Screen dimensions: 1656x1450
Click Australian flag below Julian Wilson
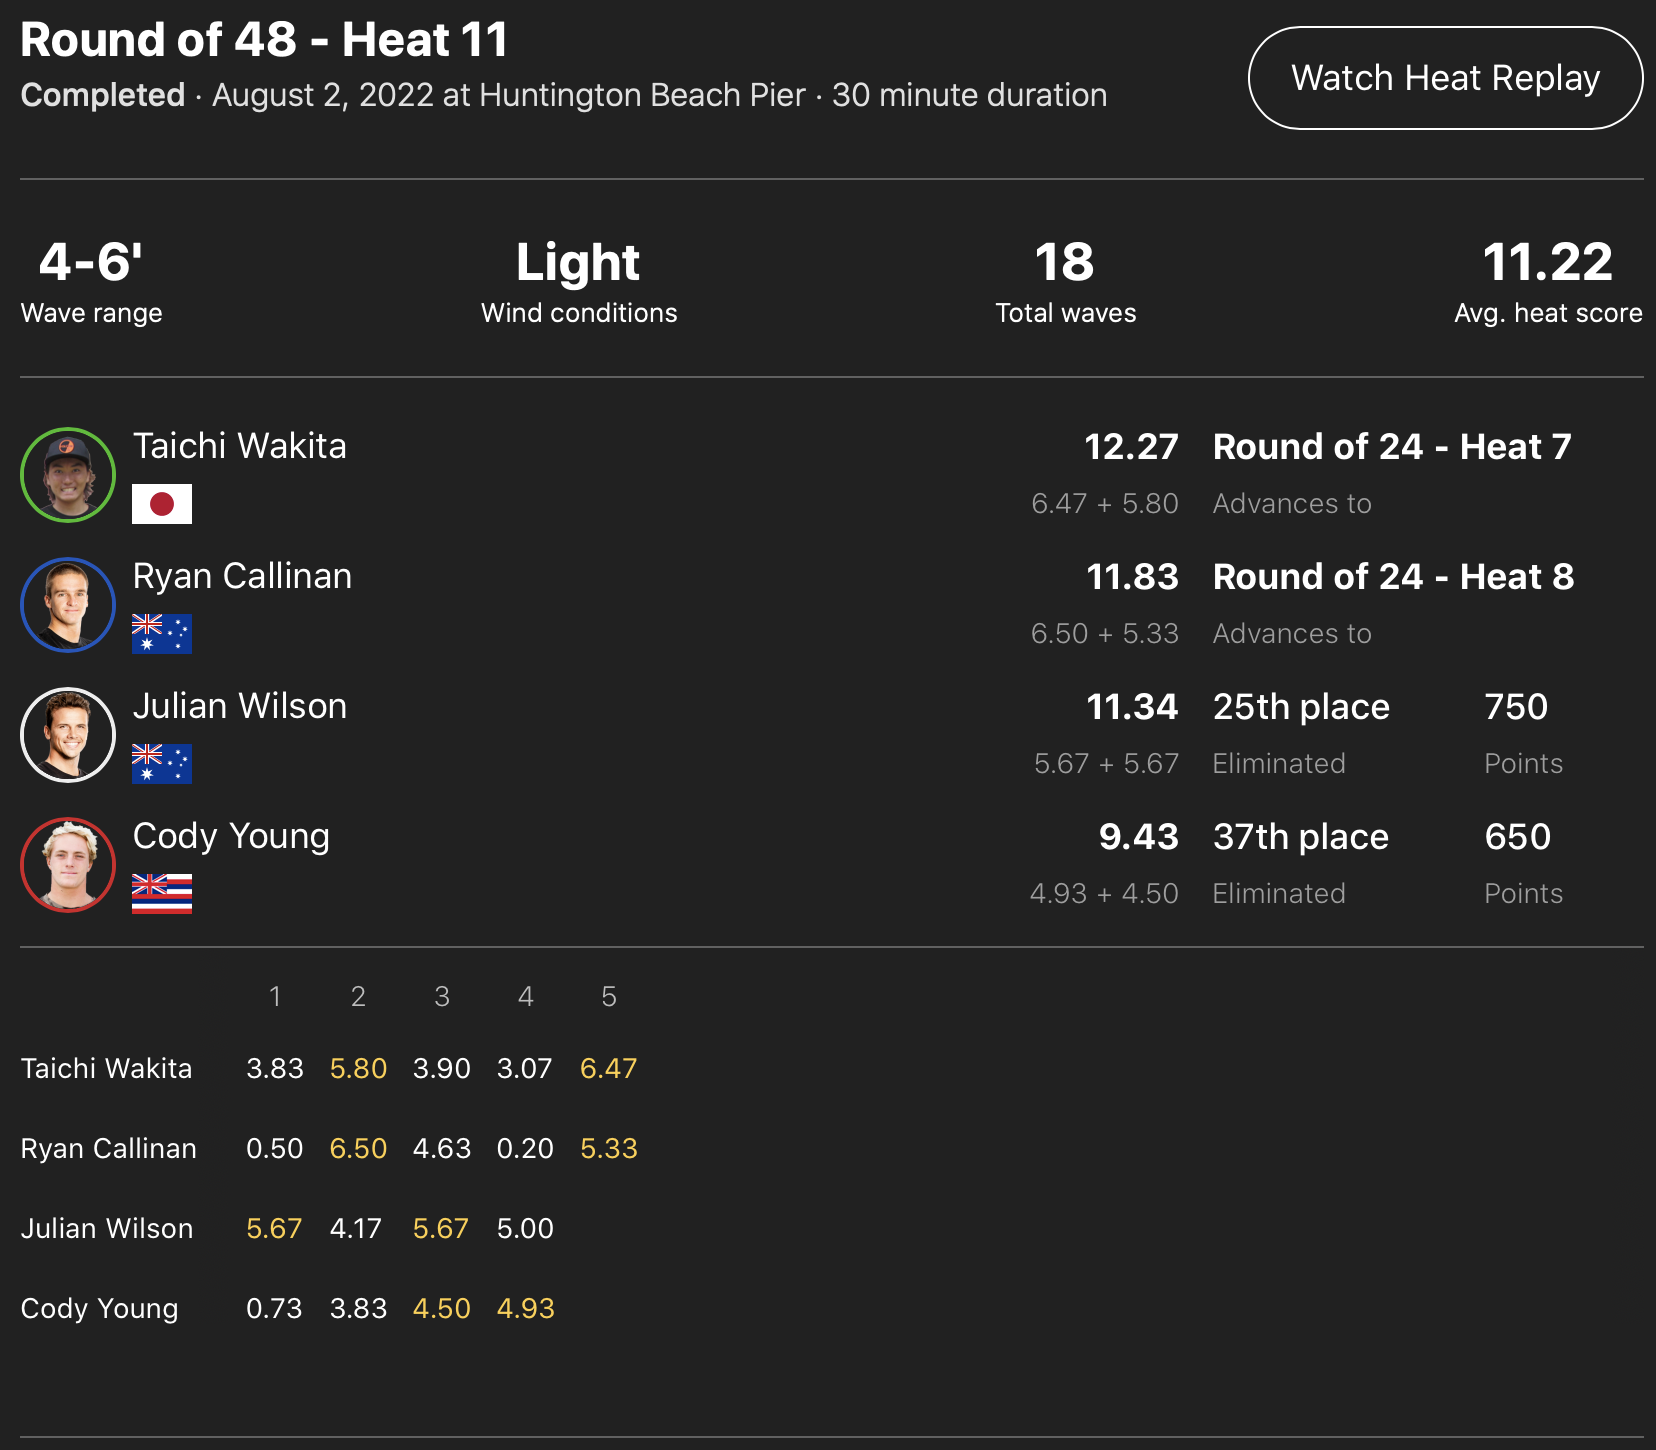162,764
